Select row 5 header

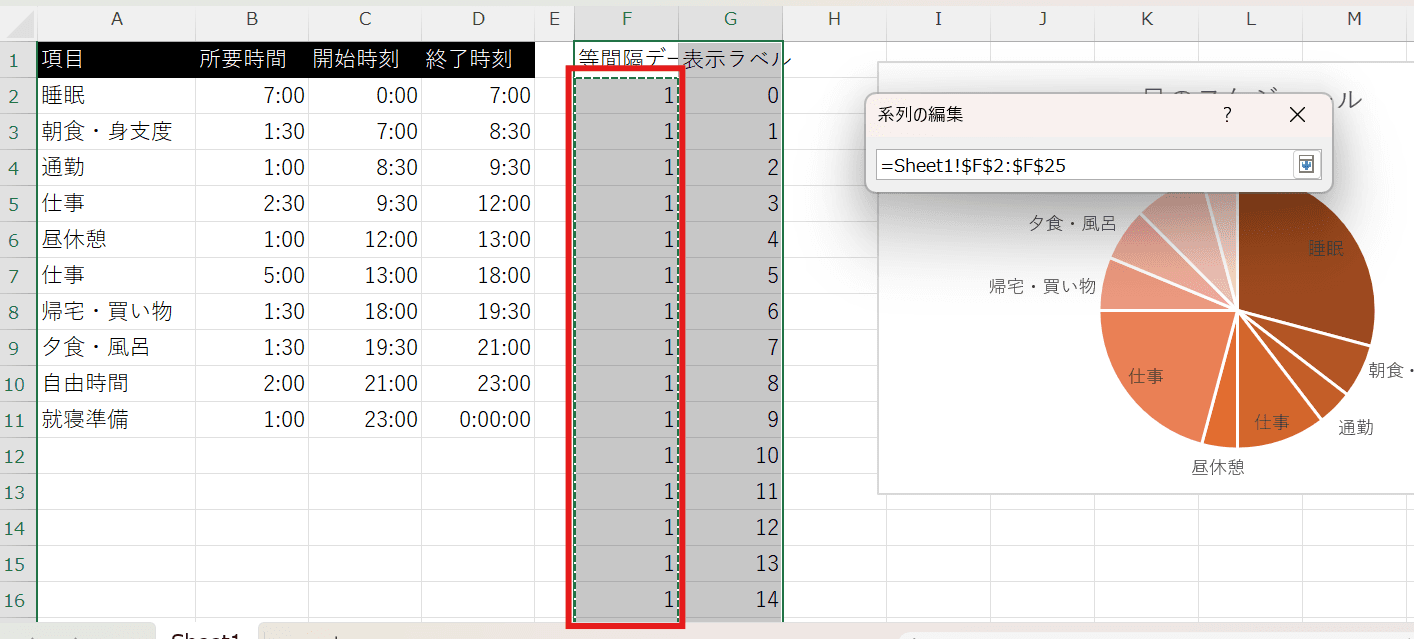14,204
